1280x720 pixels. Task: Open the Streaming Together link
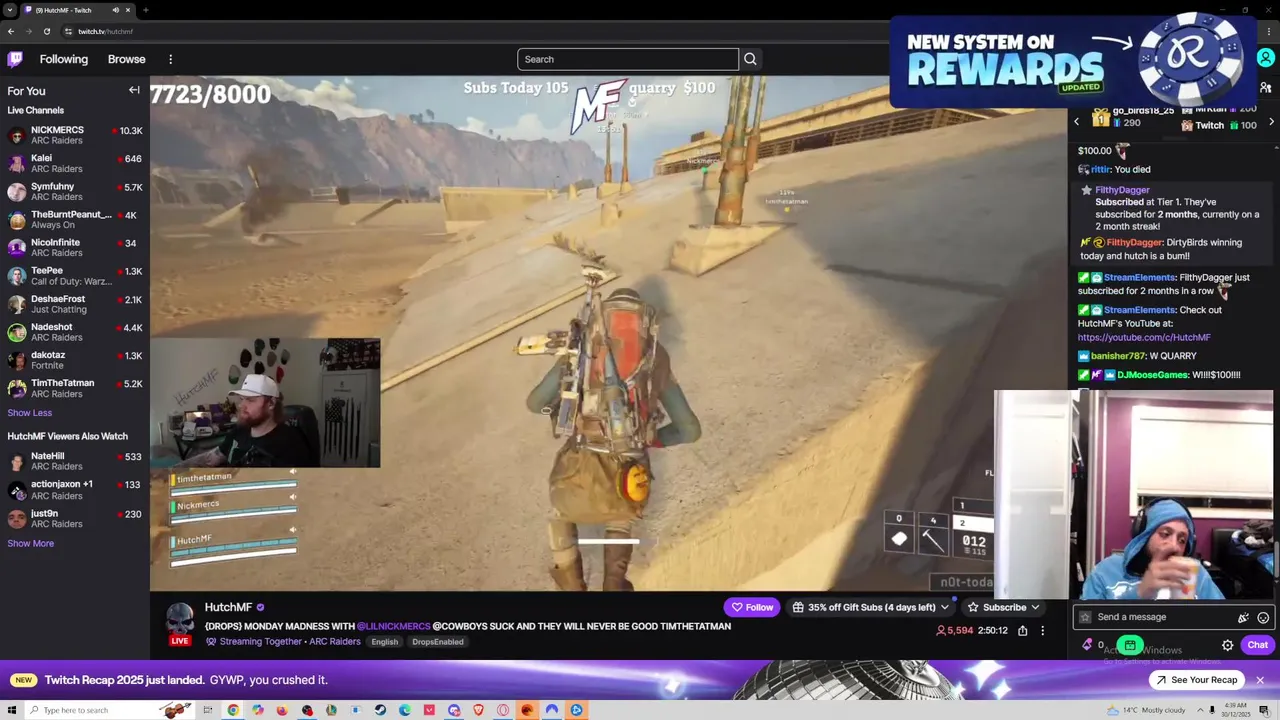pyautogui.click(x=260, y=642)
